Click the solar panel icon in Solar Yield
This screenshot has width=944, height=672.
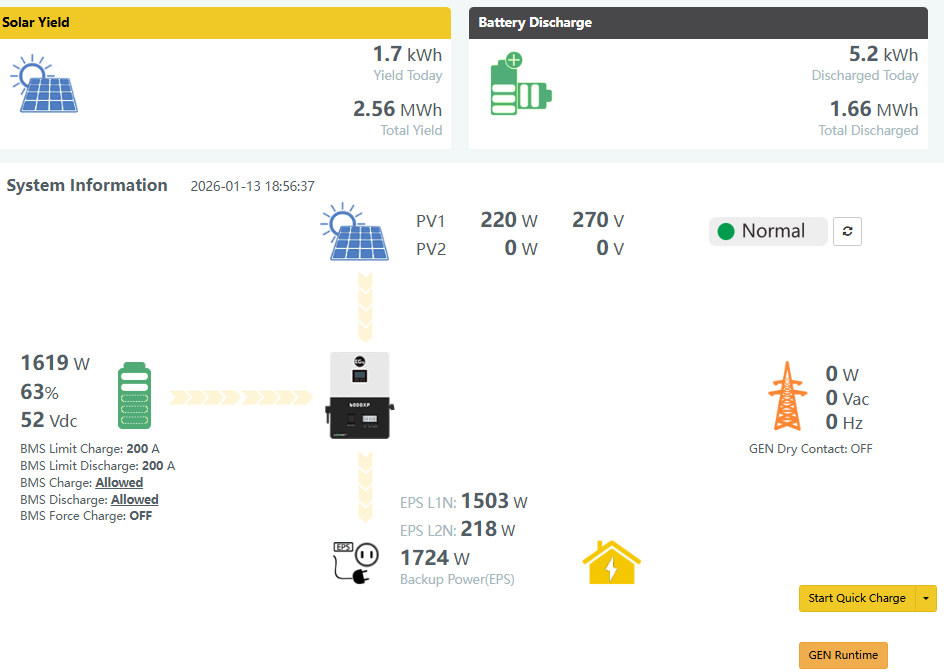pyautogui.click(x=44, y=84)
